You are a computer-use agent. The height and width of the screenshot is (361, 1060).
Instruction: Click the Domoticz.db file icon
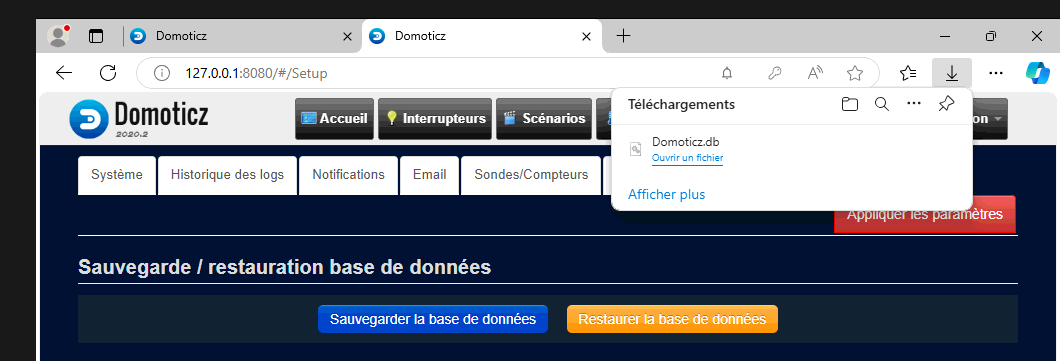(635, 149)
